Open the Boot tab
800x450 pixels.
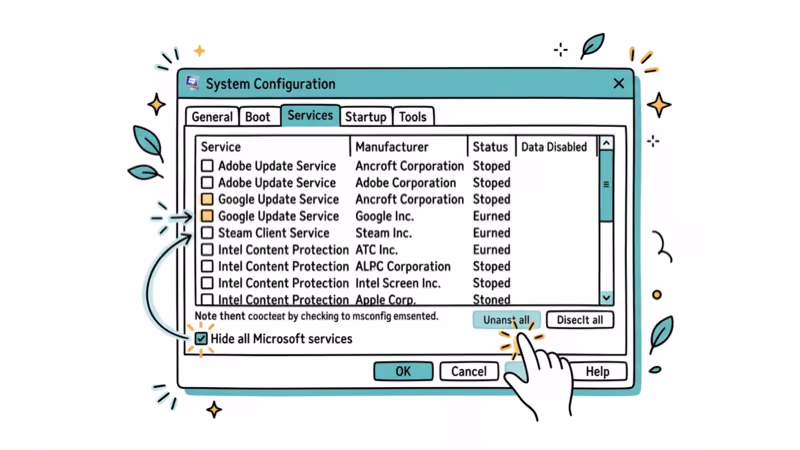pyautogui.click(x=258, y=117)
